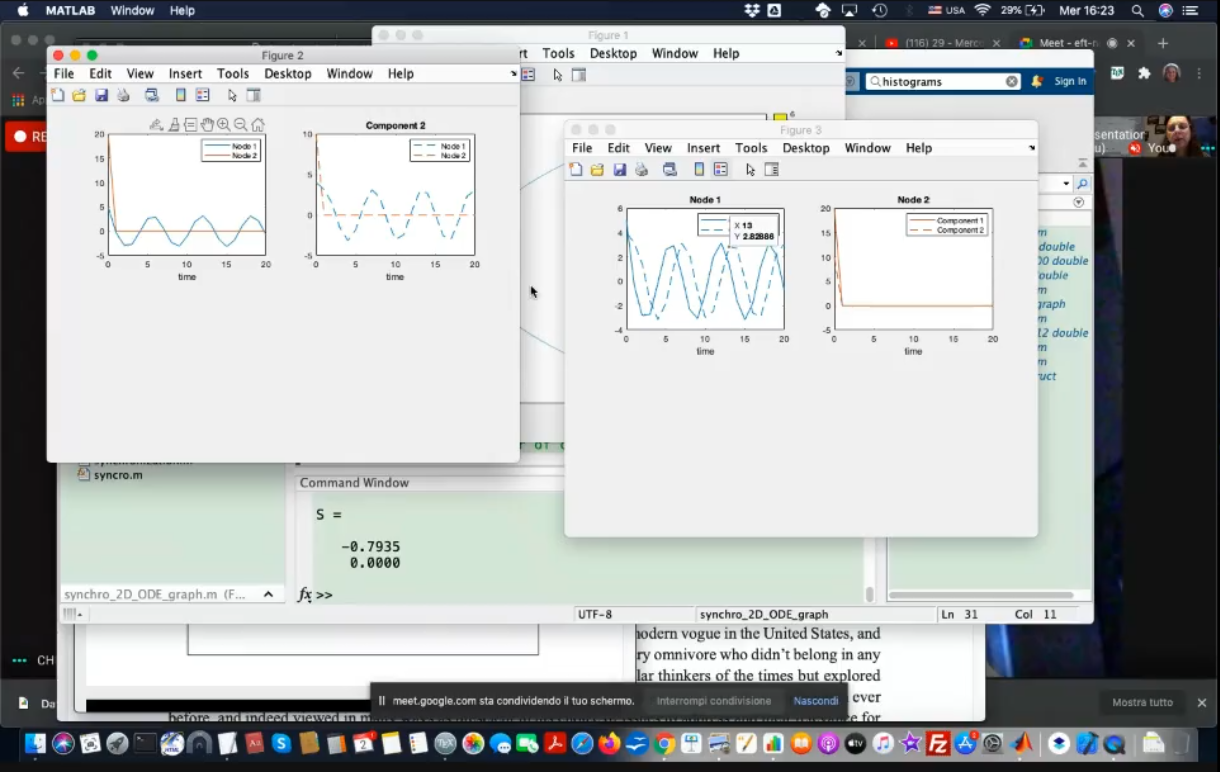Click Print Figure icon in Figure 2 toolbar
Image resolution: width=1220 pixels, height=772 pixels.
(x=123, y=95)
